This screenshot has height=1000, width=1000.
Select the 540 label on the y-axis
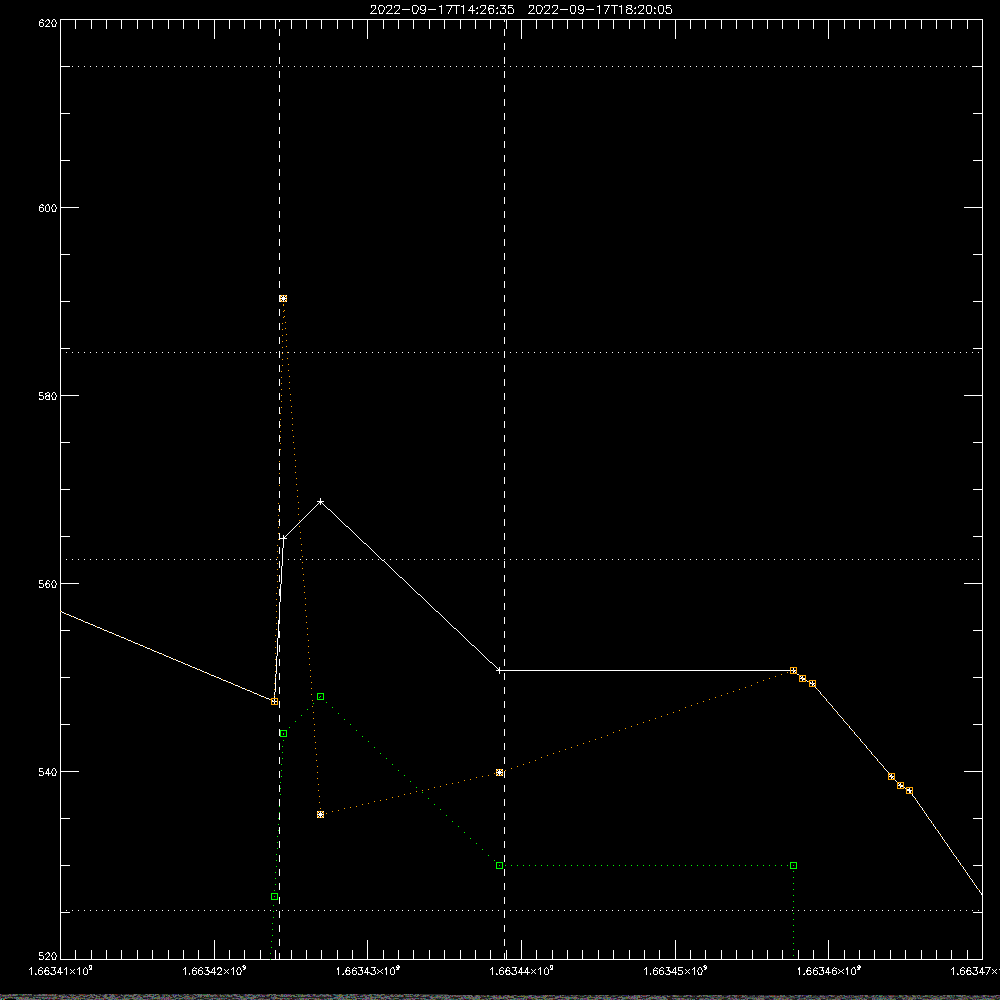(48, 772)
